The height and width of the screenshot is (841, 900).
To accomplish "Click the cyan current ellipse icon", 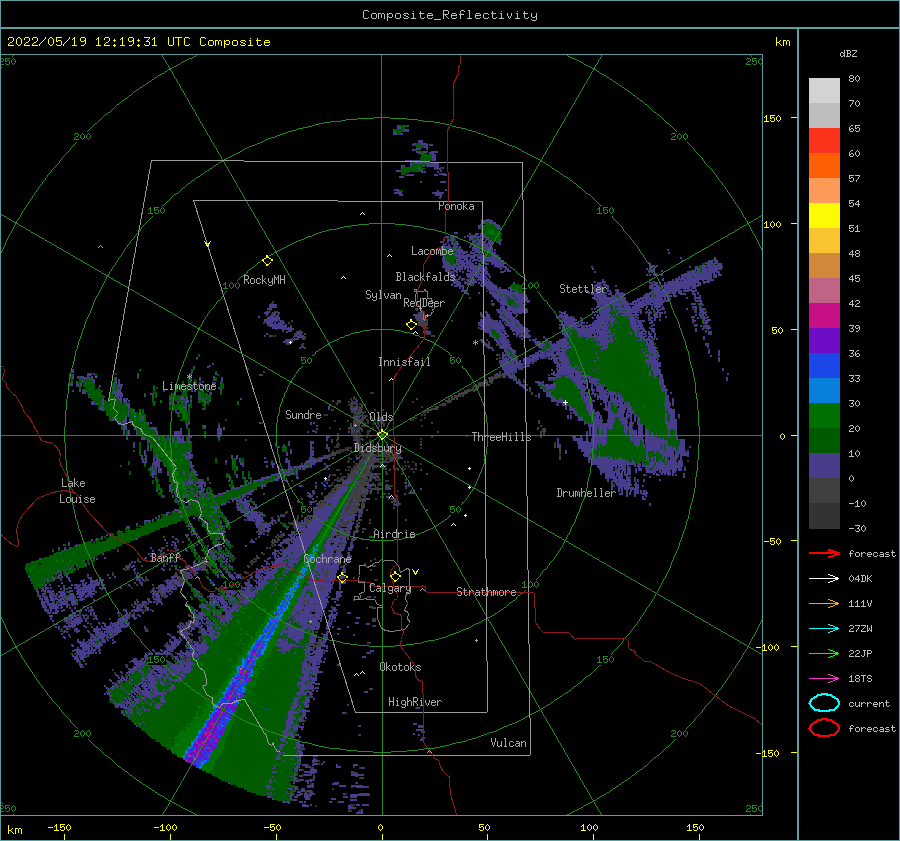I will coord(824,703).
